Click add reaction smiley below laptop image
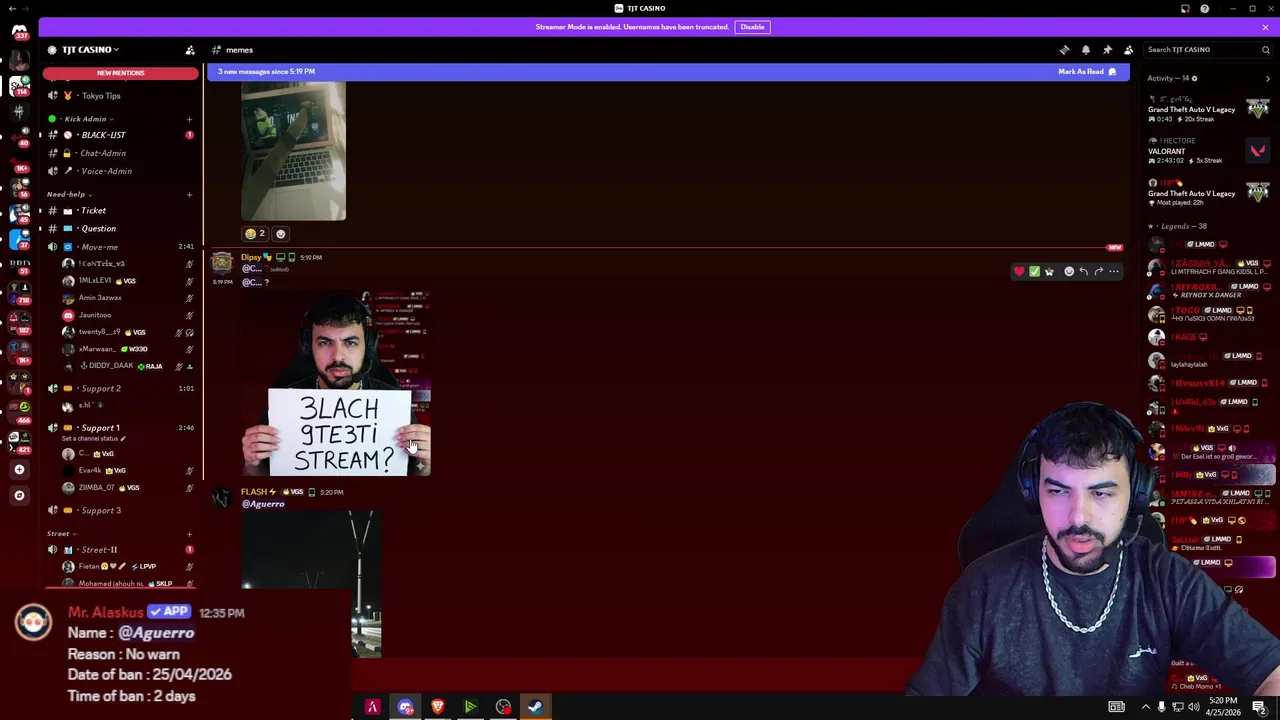Image resolution: width=1280 pixels, height=720 pixels. 280,234
